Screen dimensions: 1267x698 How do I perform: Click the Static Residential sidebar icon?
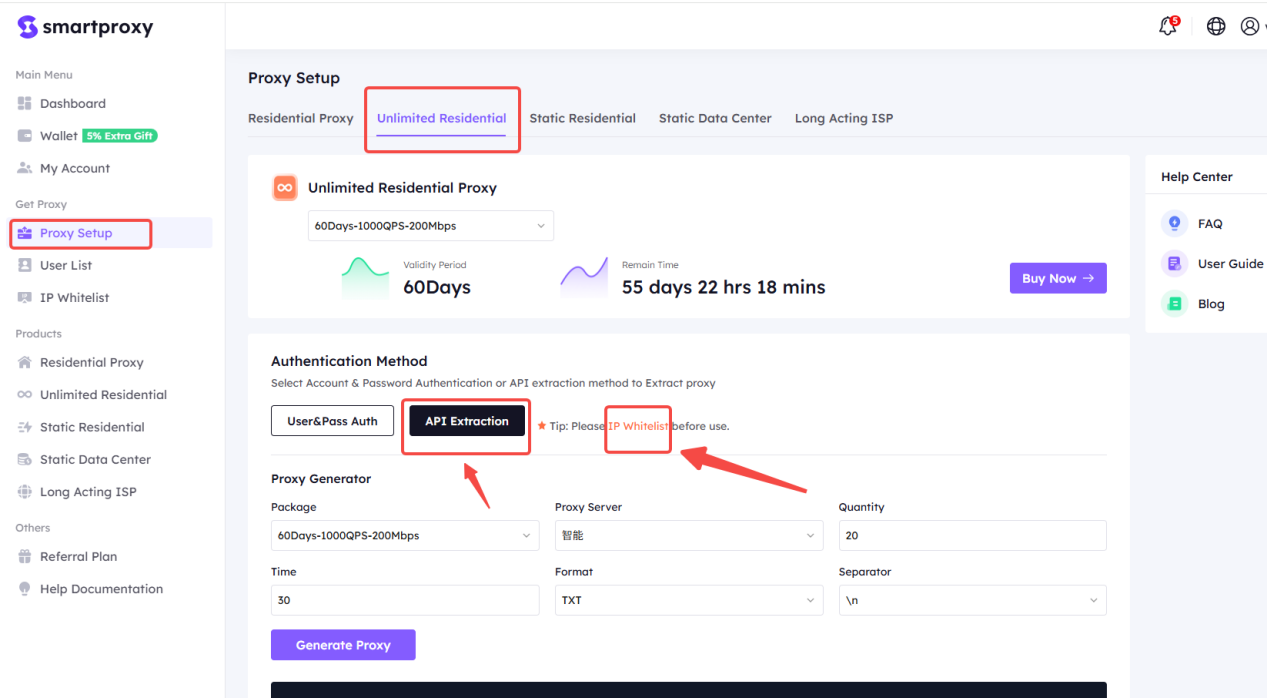point(25,427)
